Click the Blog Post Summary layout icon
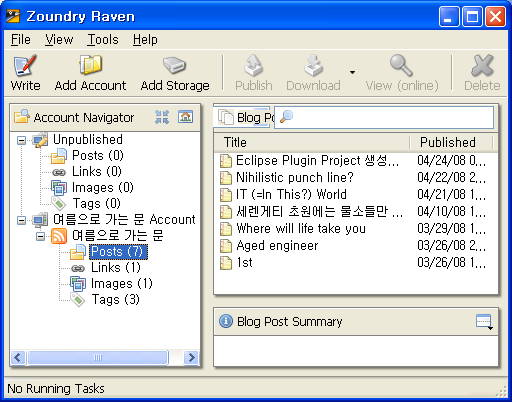Viewport: 512px width, 402px height. pyautogui.click(x=484, y=322)
